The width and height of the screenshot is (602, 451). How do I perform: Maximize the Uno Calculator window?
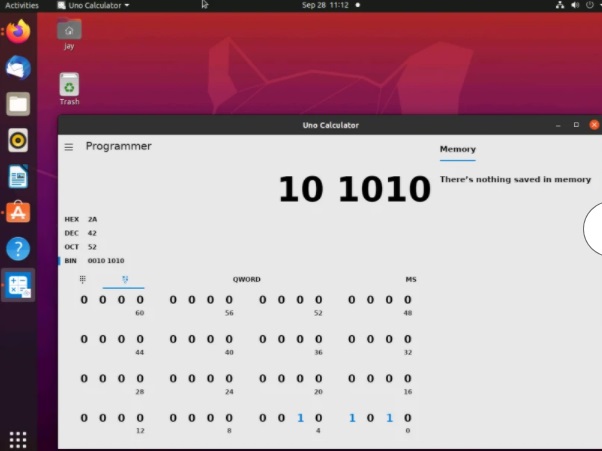point(576,125)
